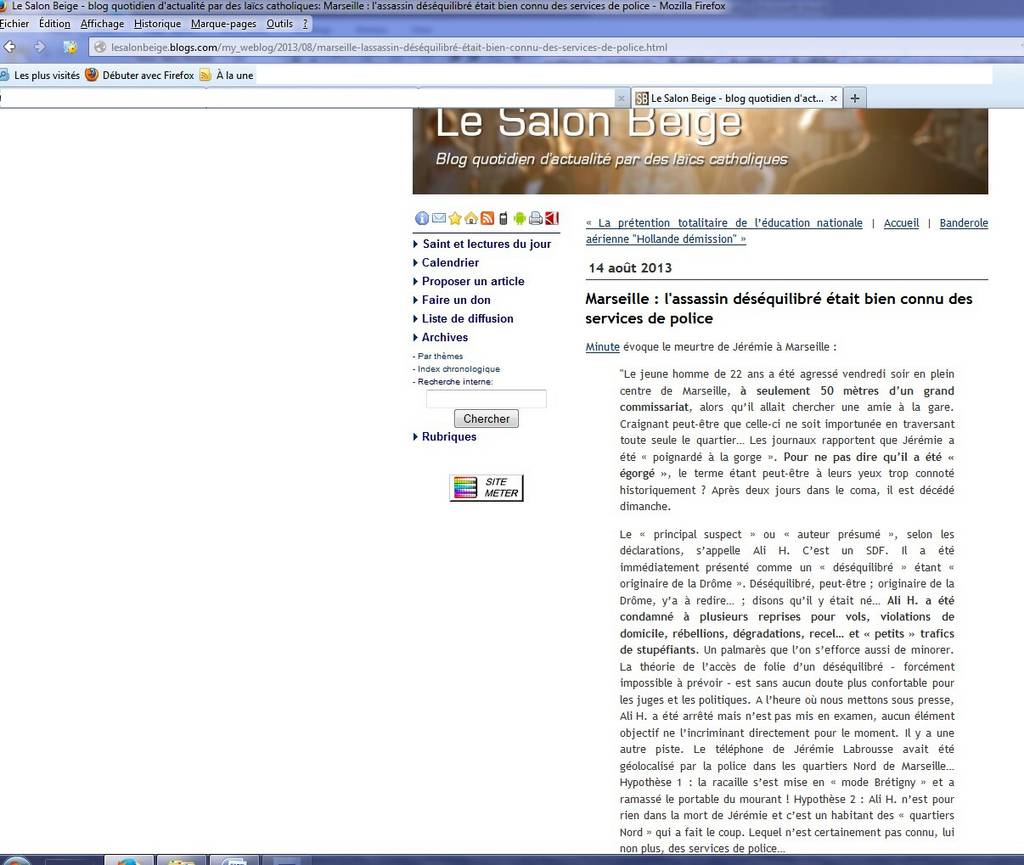
Task: Click the orange RSS feed icon in sidebar
Action: [x=487, y=218]
